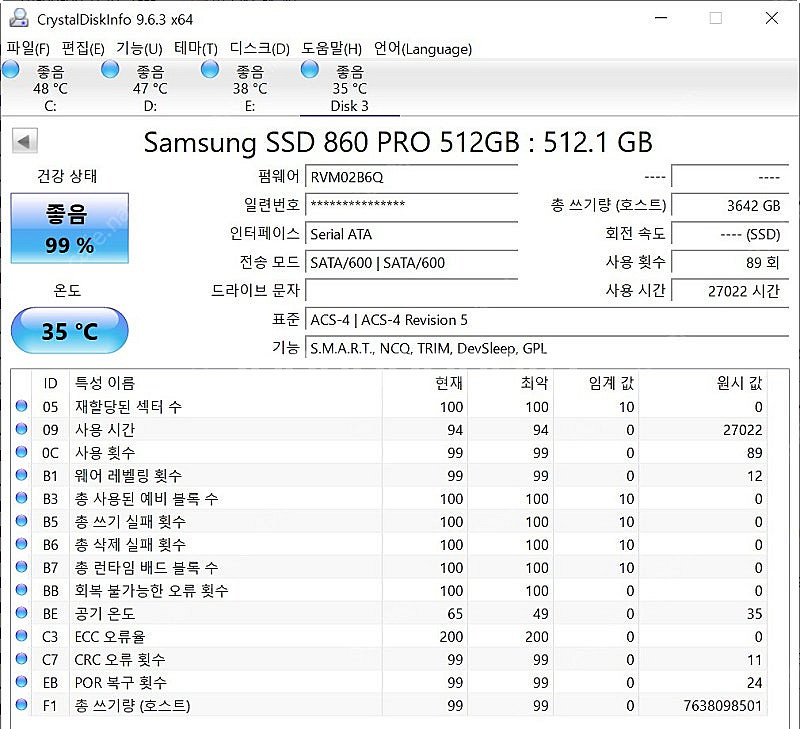
Task: Click the status dot for attribute 09
Action: coord(21,429)
